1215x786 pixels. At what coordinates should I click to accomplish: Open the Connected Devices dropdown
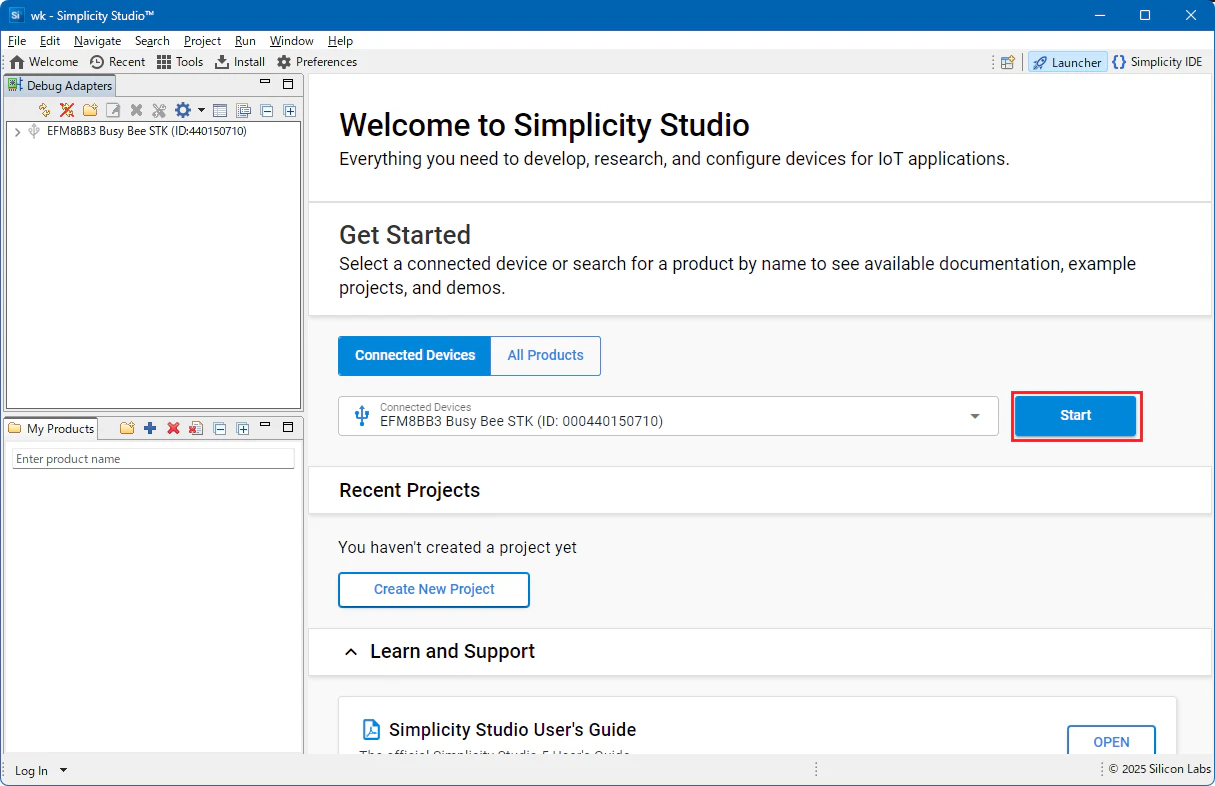pyautogui.click(x=668, y=416)
